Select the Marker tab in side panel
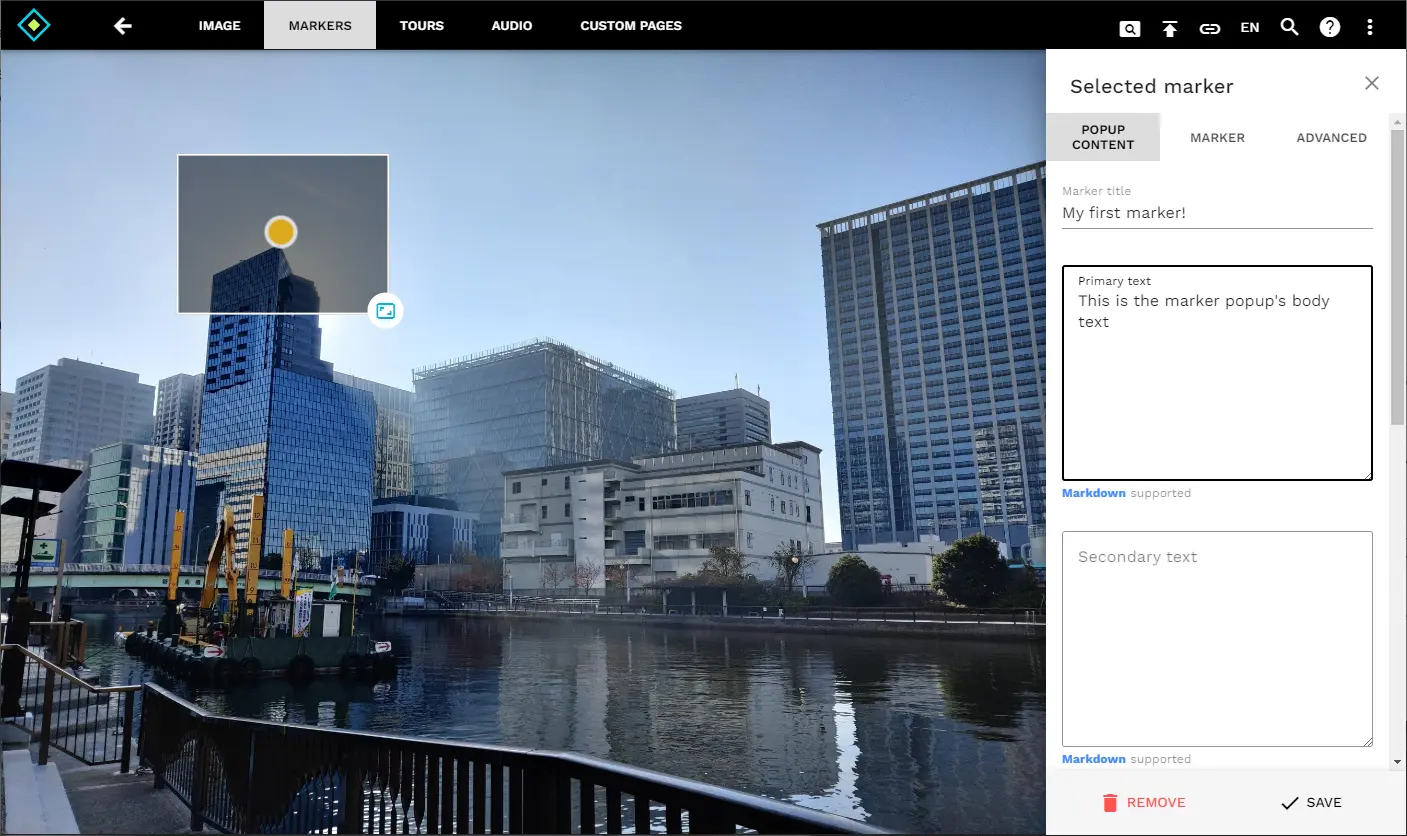 pos(1217,138)
